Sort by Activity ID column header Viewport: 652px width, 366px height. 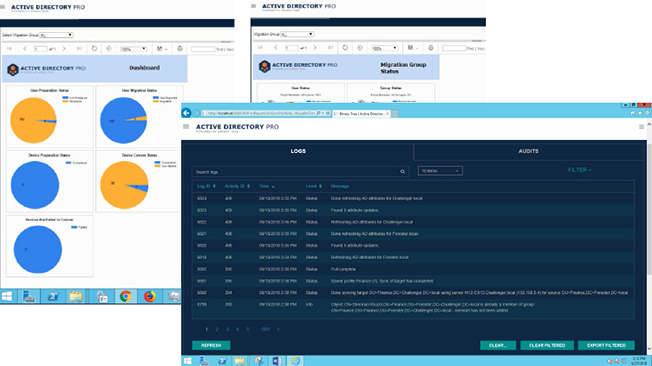[237, 186]
